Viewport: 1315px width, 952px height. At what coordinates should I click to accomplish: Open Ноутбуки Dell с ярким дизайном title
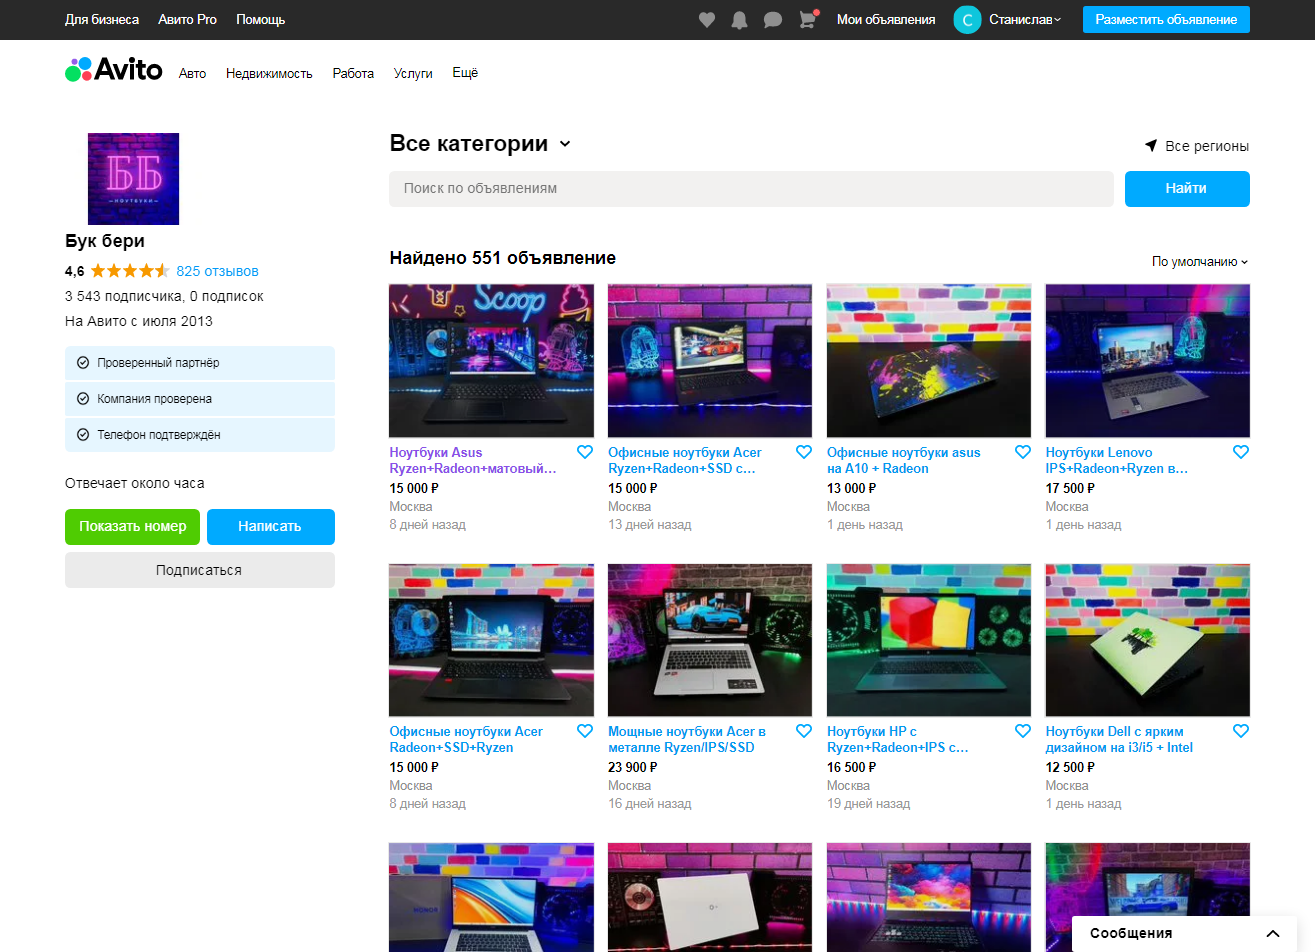(1119, 740)
